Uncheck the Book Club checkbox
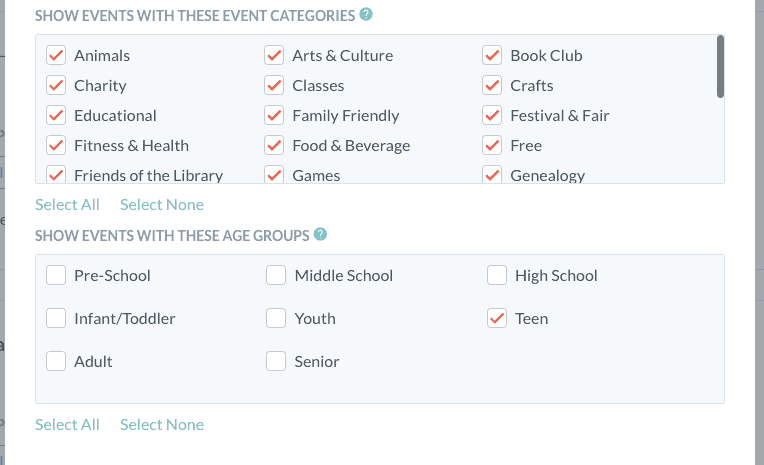764x465 pixels. (x=493, y=56)
